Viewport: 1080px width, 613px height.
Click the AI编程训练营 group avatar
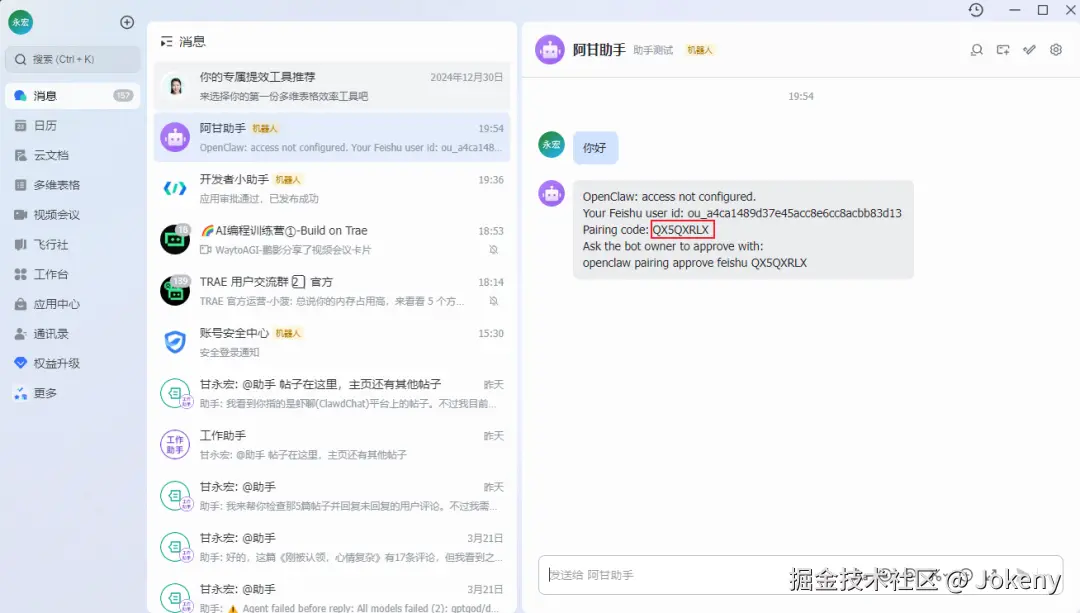[x=175, y=239]
